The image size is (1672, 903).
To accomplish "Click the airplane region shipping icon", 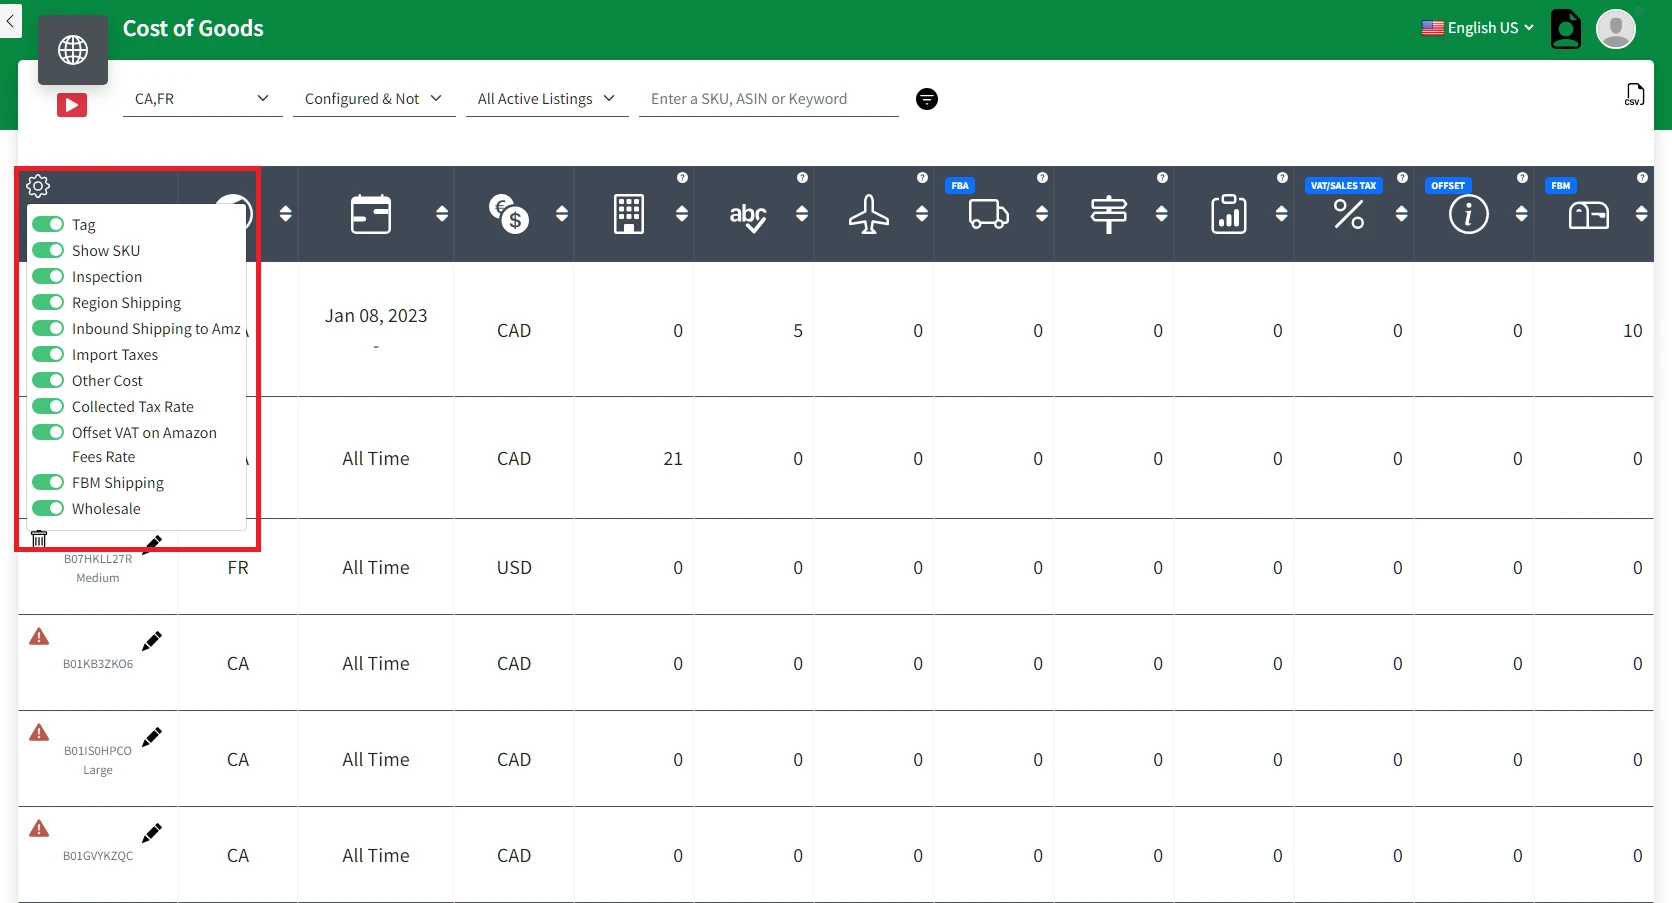I will coord(869,214).
